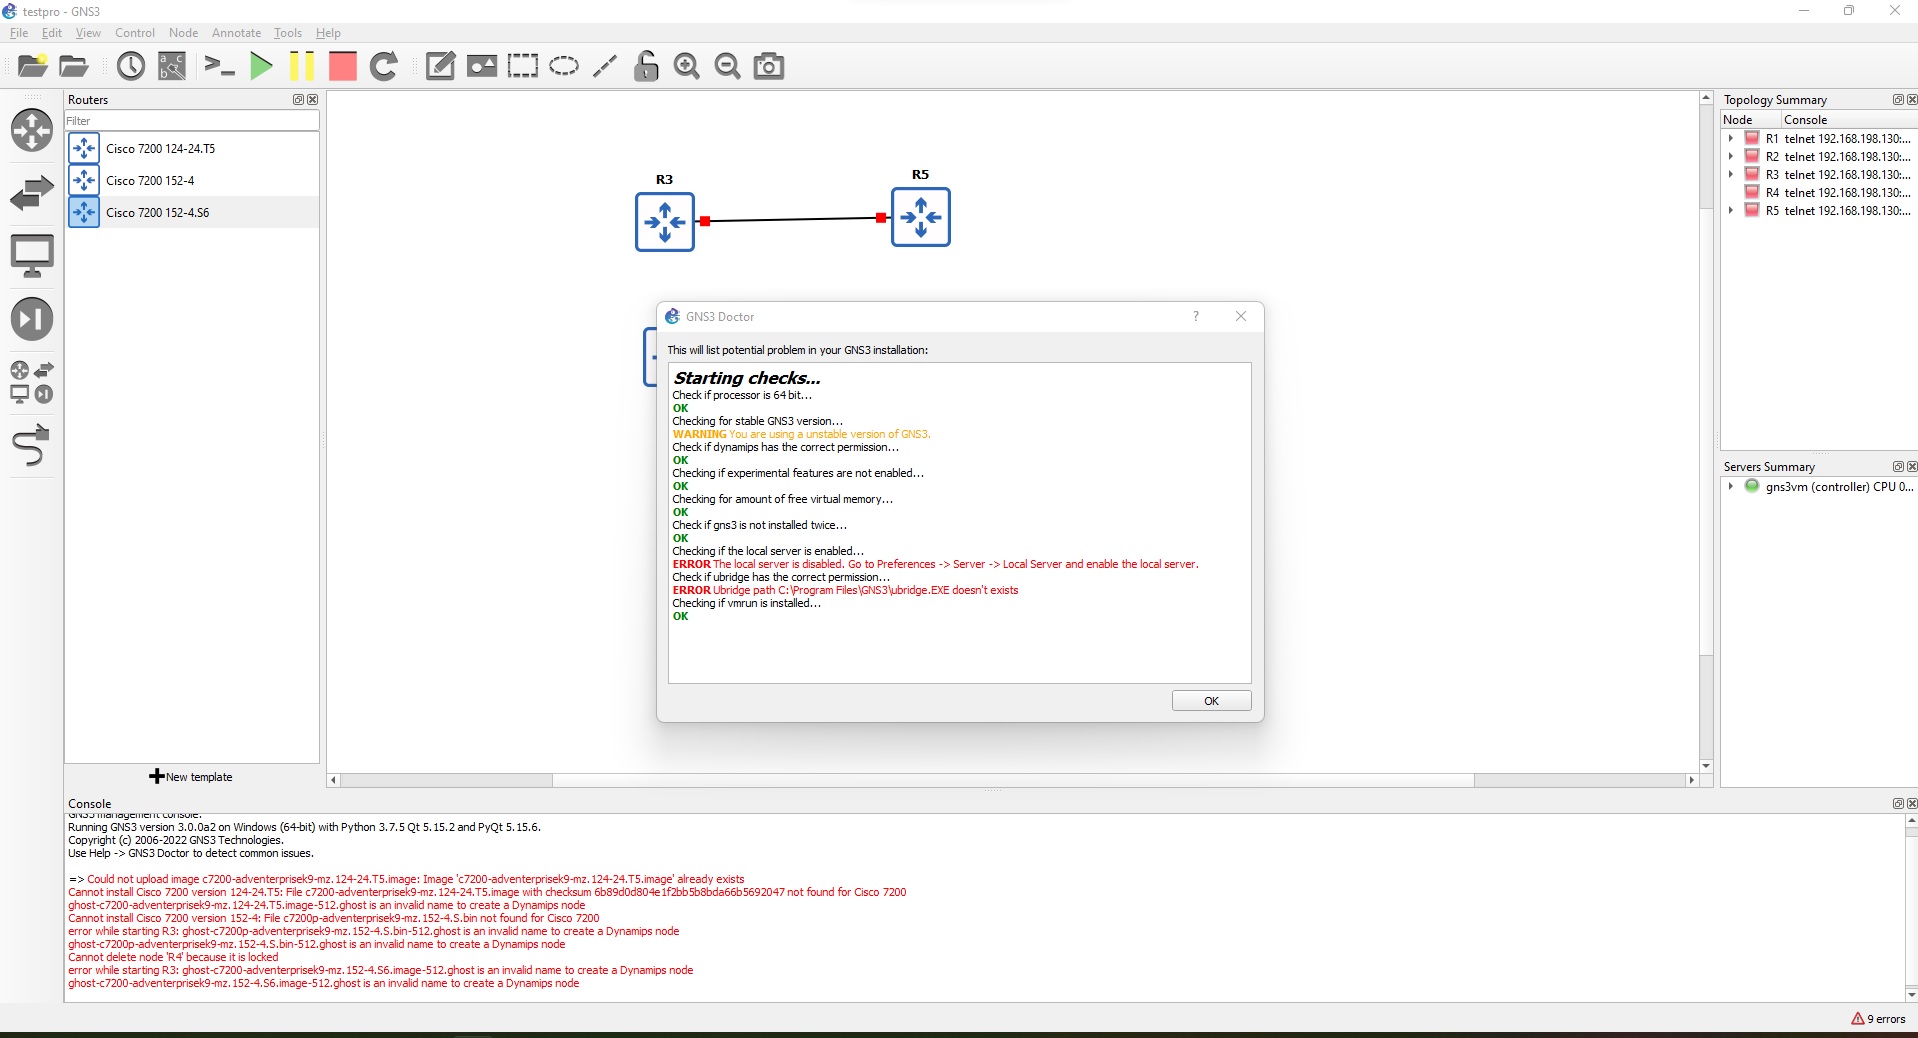Image resolution: width=1918 pixels, height=1038 pixels.
Task: Dismiss GNS3 Doctor with the OK button
Action: point(1210,700)
